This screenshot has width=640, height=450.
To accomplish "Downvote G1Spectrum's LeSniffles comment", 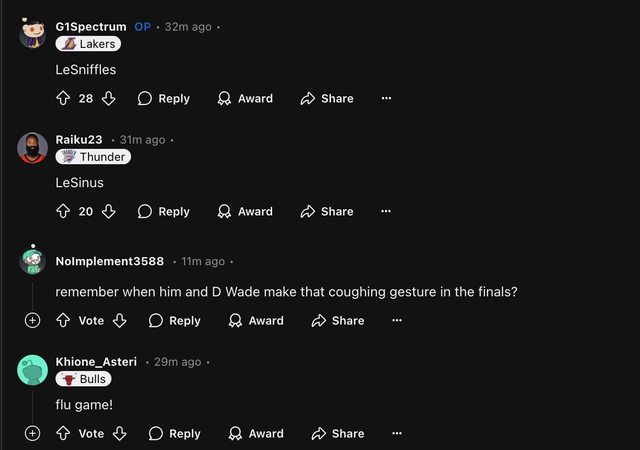I will [109, 98].
